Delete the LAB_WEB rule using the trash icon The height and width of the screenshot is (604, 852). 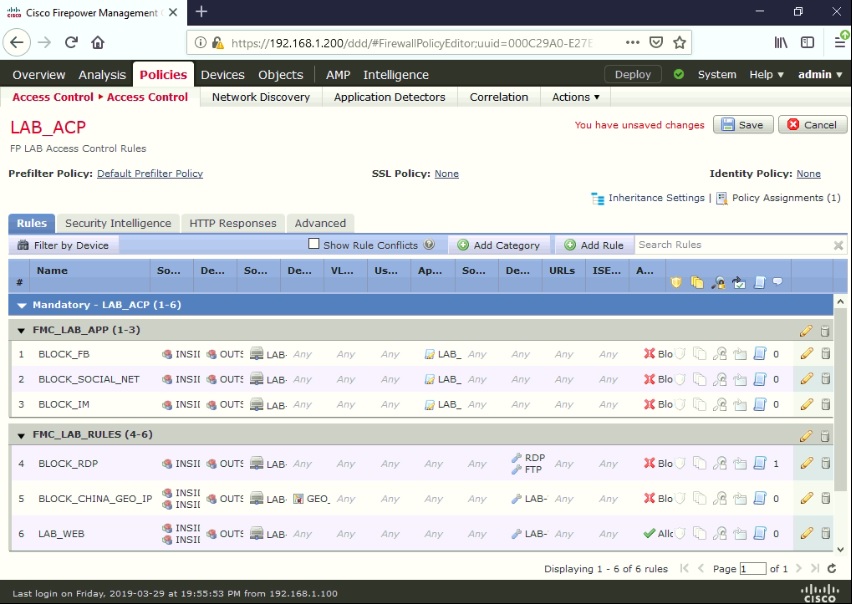pyautogui.click(x=825, y=533)
